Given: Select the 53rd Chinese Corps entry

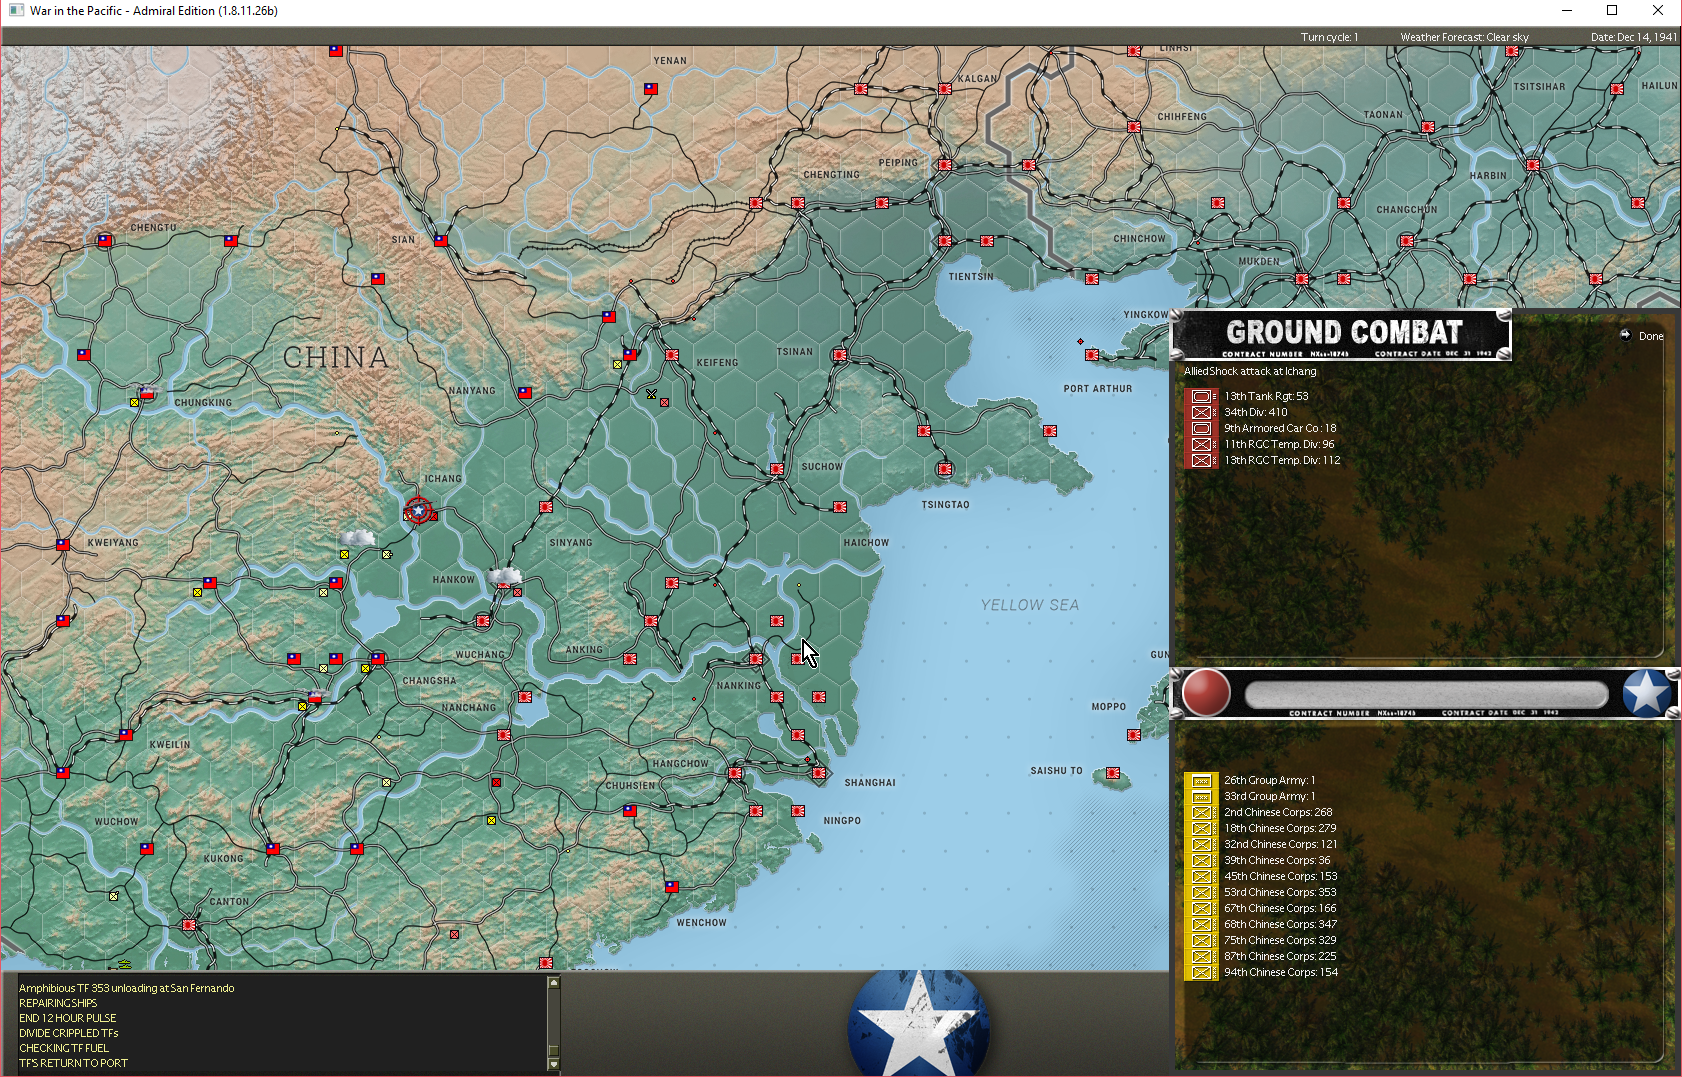Looking at the screenshot, I should [1280, 893].
